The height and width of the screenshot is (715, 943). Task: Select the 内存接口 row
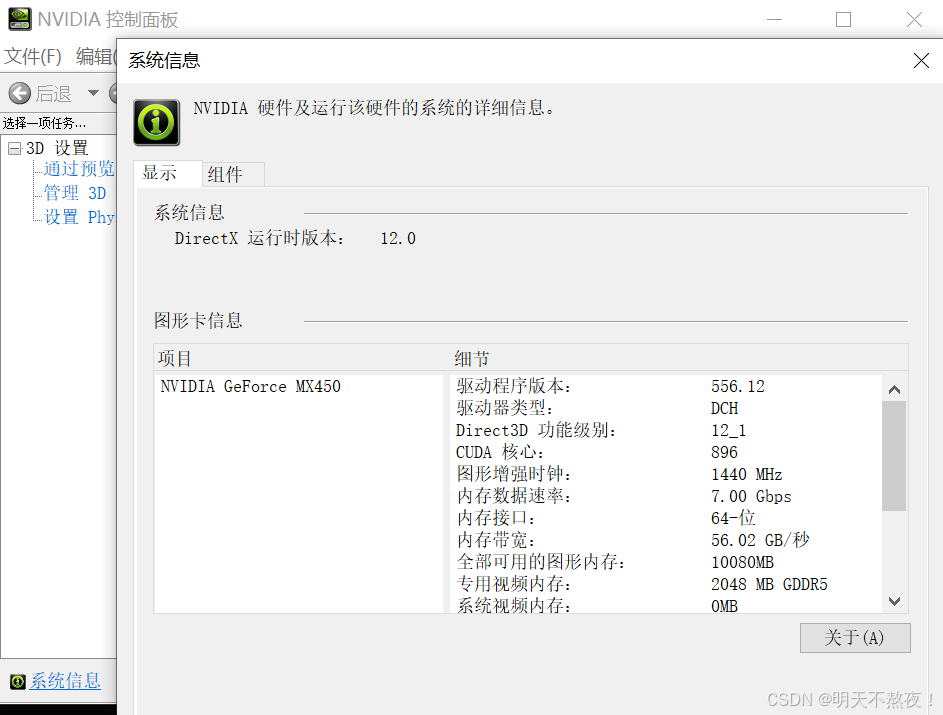(666, 518)
